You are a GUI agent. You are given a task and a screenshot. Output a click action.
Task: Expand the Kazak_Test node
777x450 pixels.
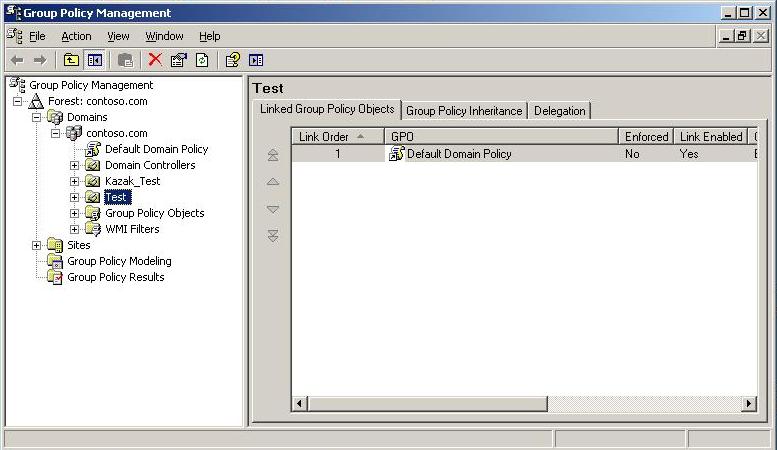point(74,181)
